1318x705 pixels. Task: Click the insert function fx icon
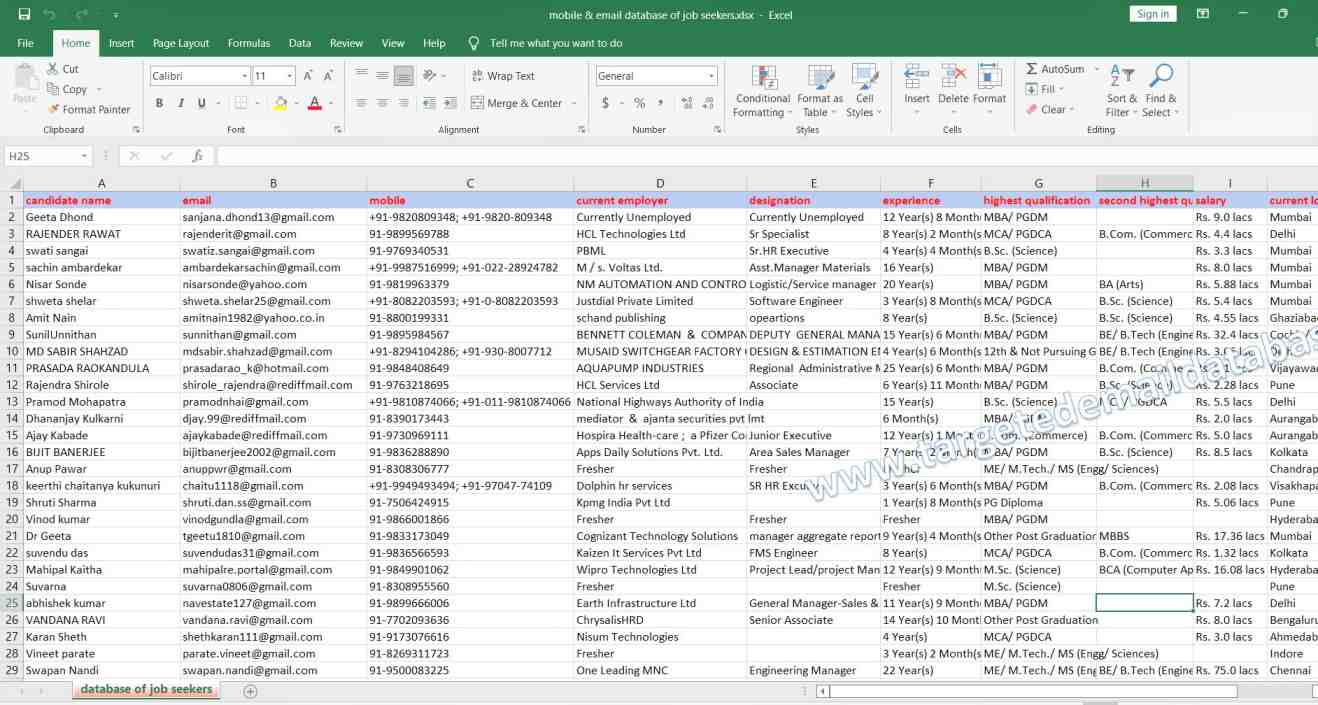pyautogui.click(x=198, y=156)
